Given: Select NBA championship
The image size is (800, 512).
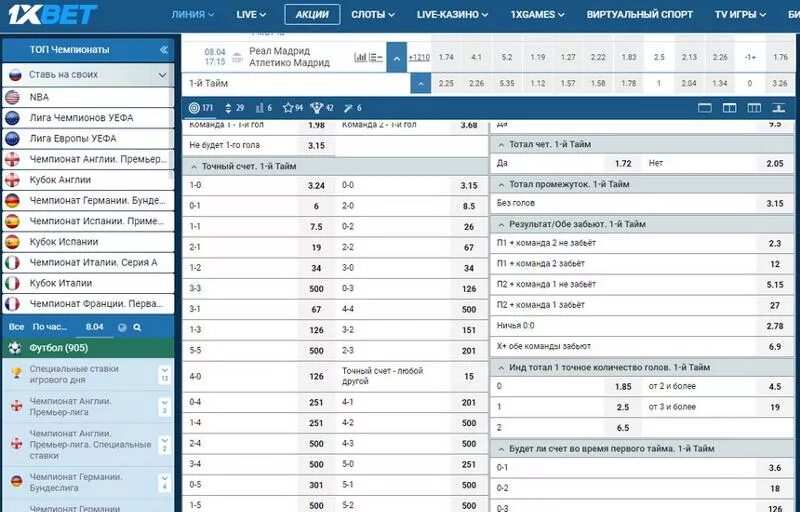Looking at the screenshot, I should click(88, 97).
